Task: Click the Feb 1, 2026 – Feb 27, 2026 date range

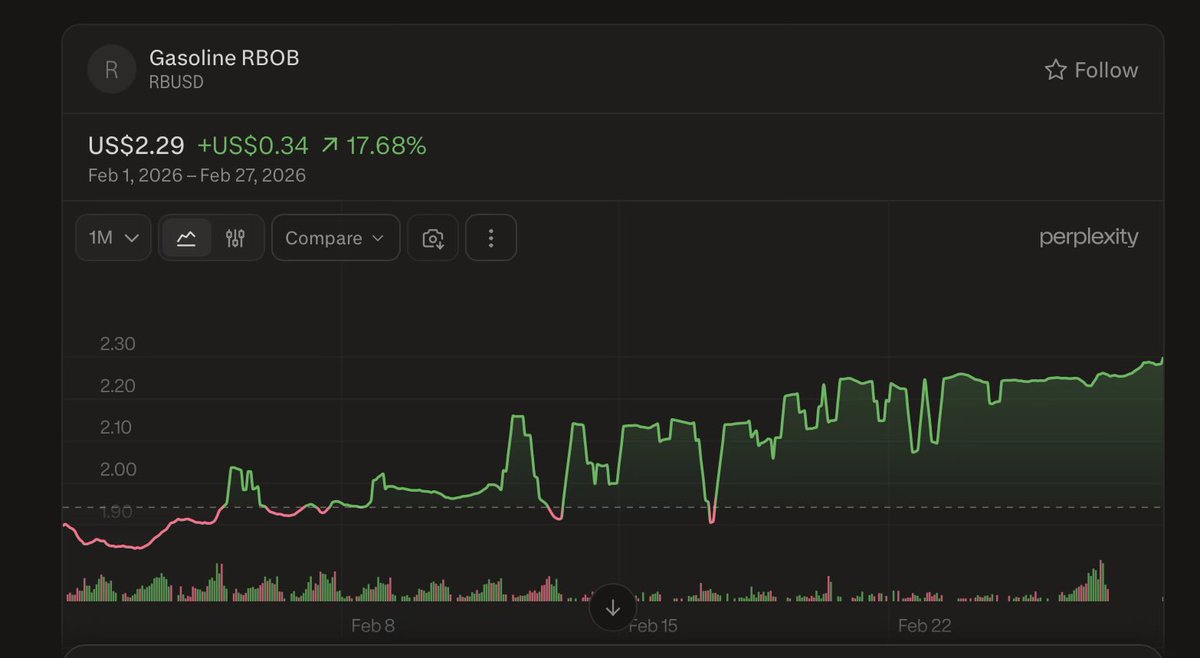Action: (x=197, y=176)
